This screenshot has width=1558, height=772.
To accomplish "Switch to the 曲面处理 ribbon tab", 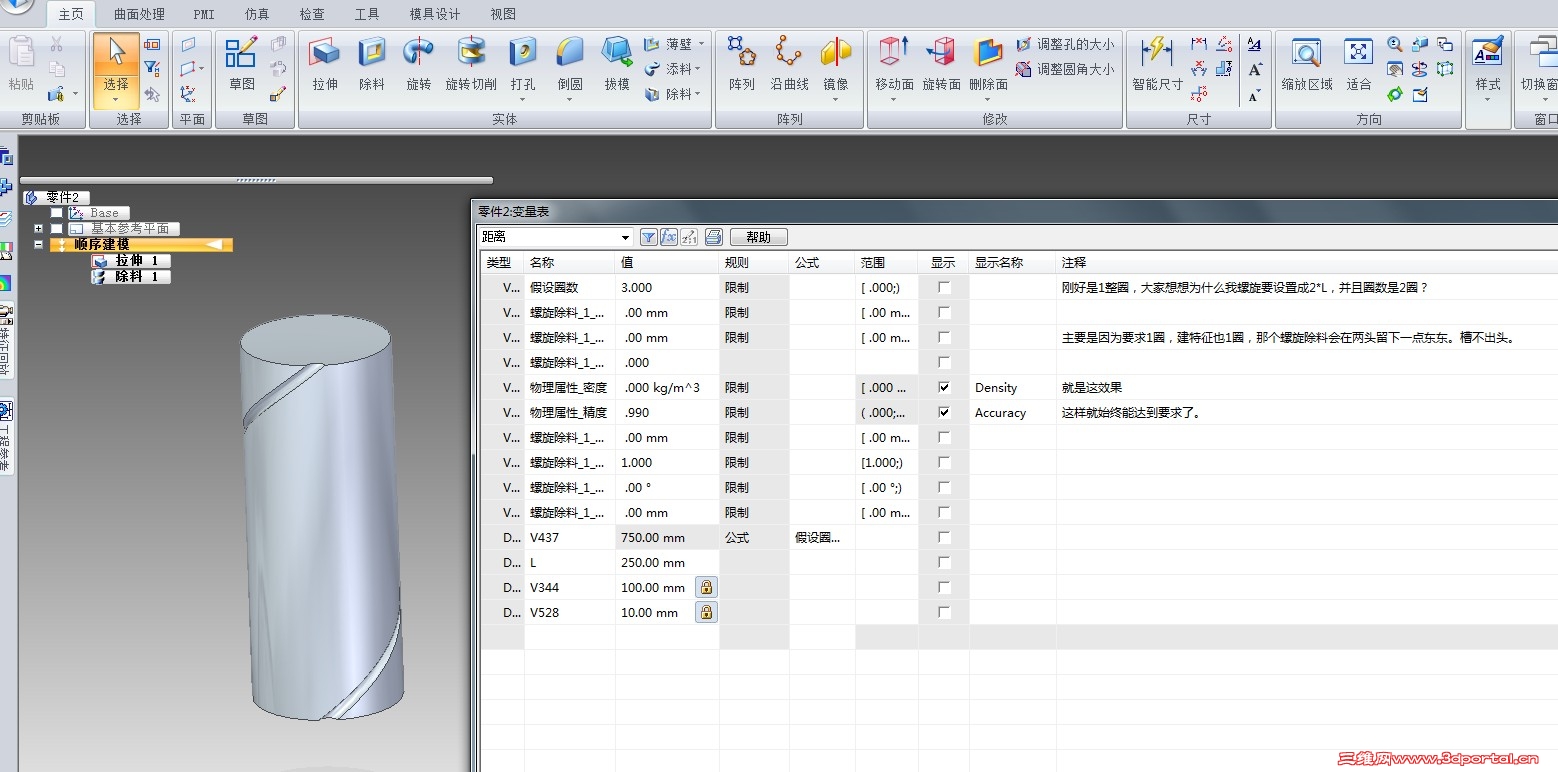I will tap(139, 14).
